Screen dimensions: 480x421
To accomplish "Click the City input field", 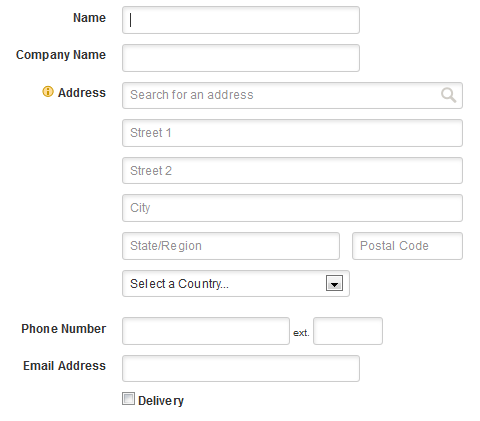I will 292,208.
